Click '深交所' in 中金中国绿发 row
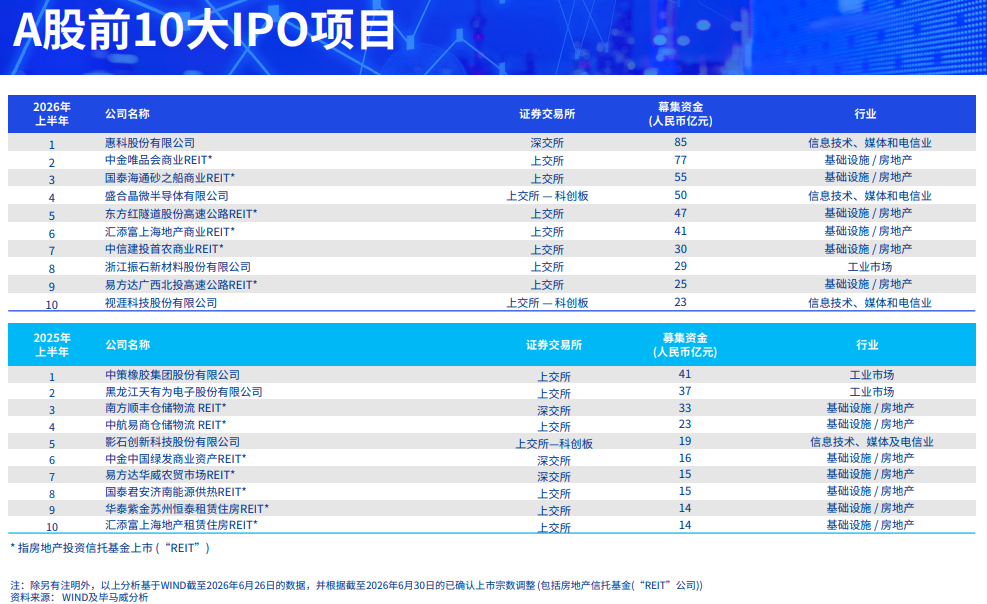Image resolution: width=987 pixels, height=604 pixels. (554, 461)
